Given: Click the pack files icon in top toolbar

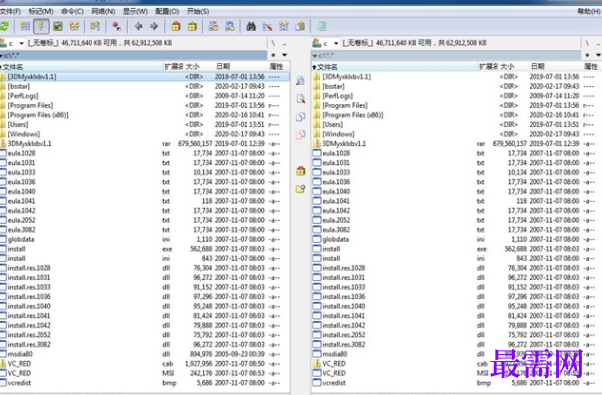Looking at the screenshot, I should click(176, 26).
